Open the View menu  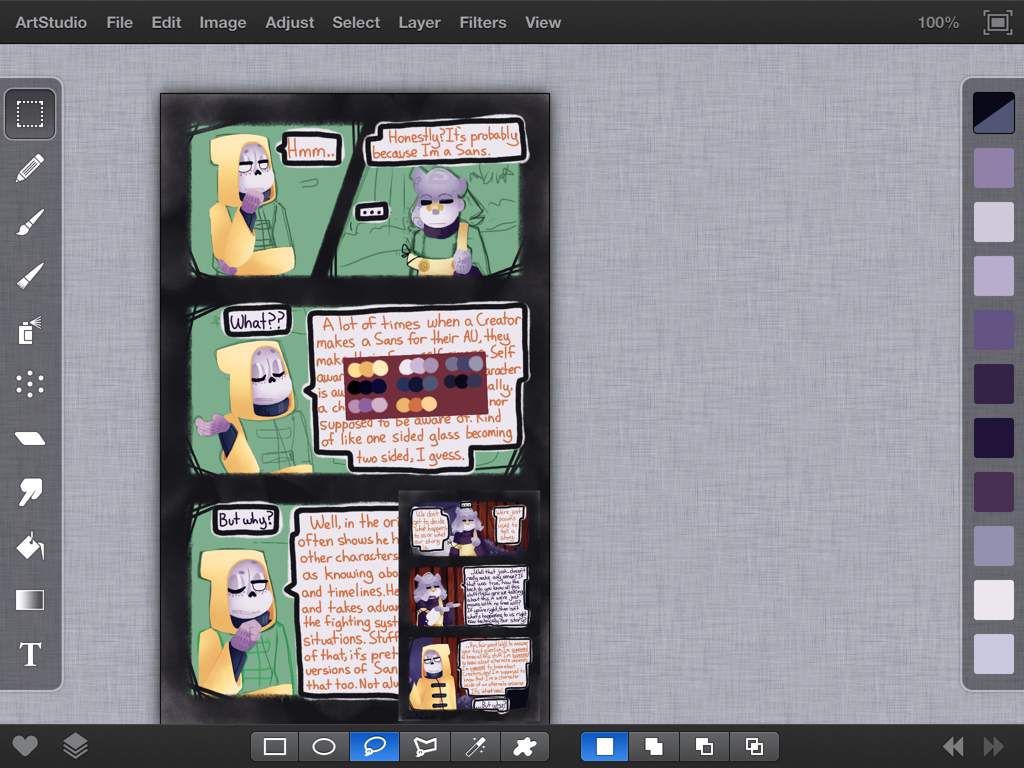click(x=543, y=22)
